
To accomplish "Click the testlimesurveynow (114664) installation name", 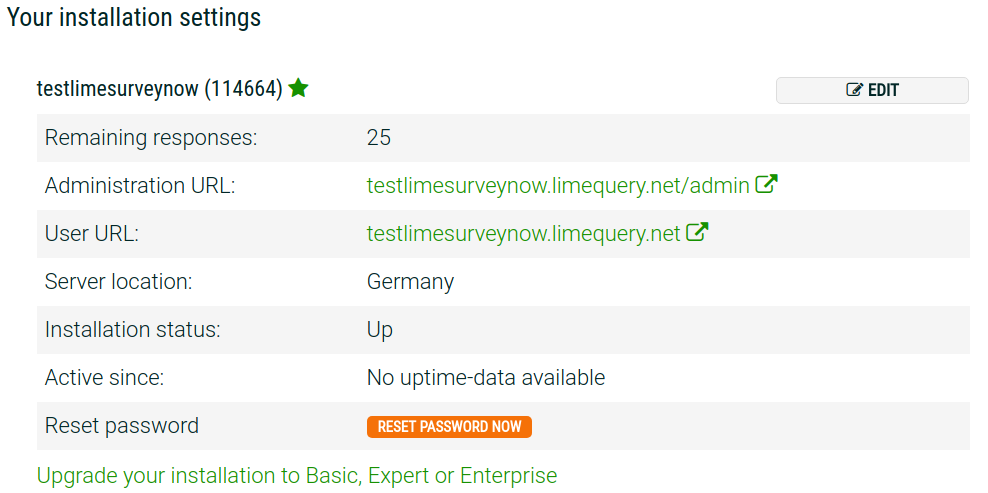I will 159,89.
